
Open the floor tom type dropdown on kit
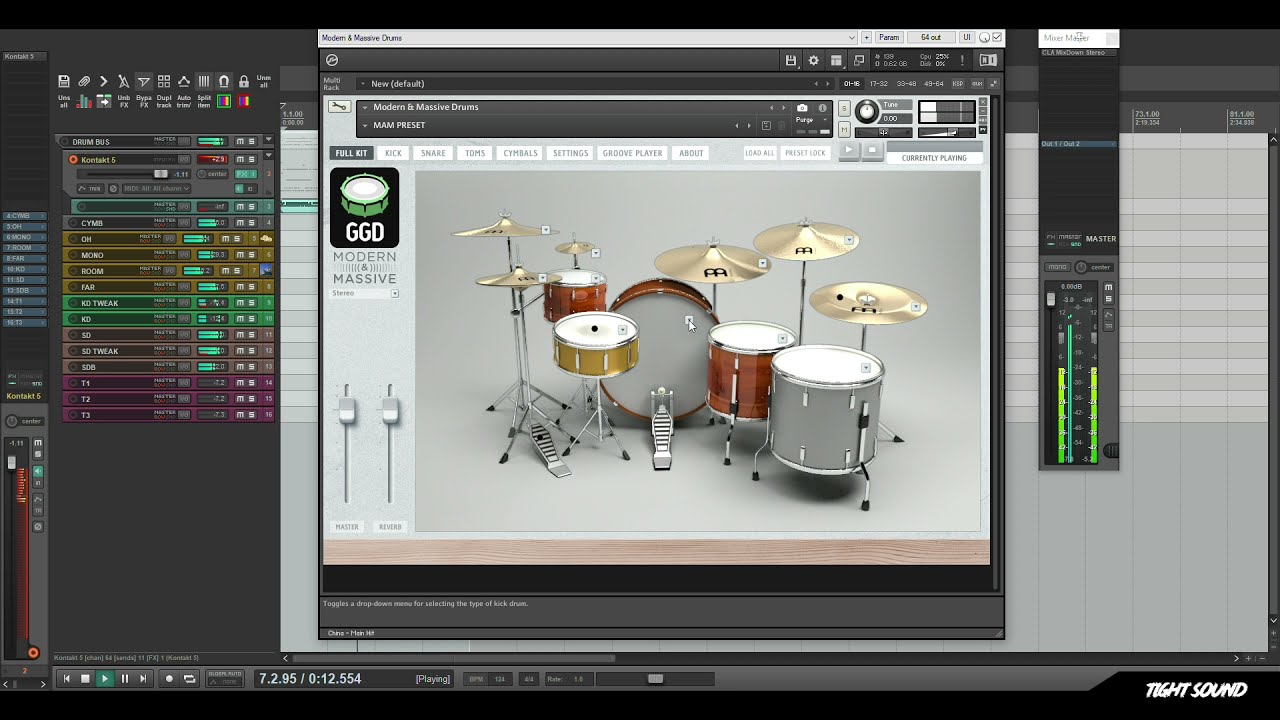866,368
